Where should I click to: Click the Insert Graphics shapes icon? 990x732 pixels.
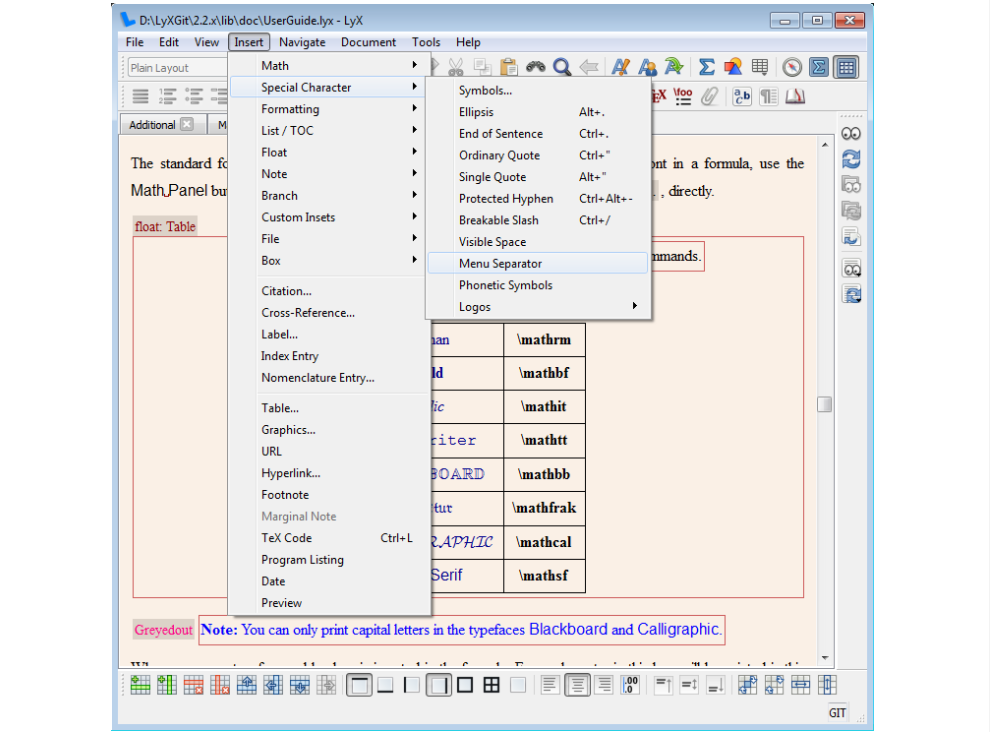point(733,67)
